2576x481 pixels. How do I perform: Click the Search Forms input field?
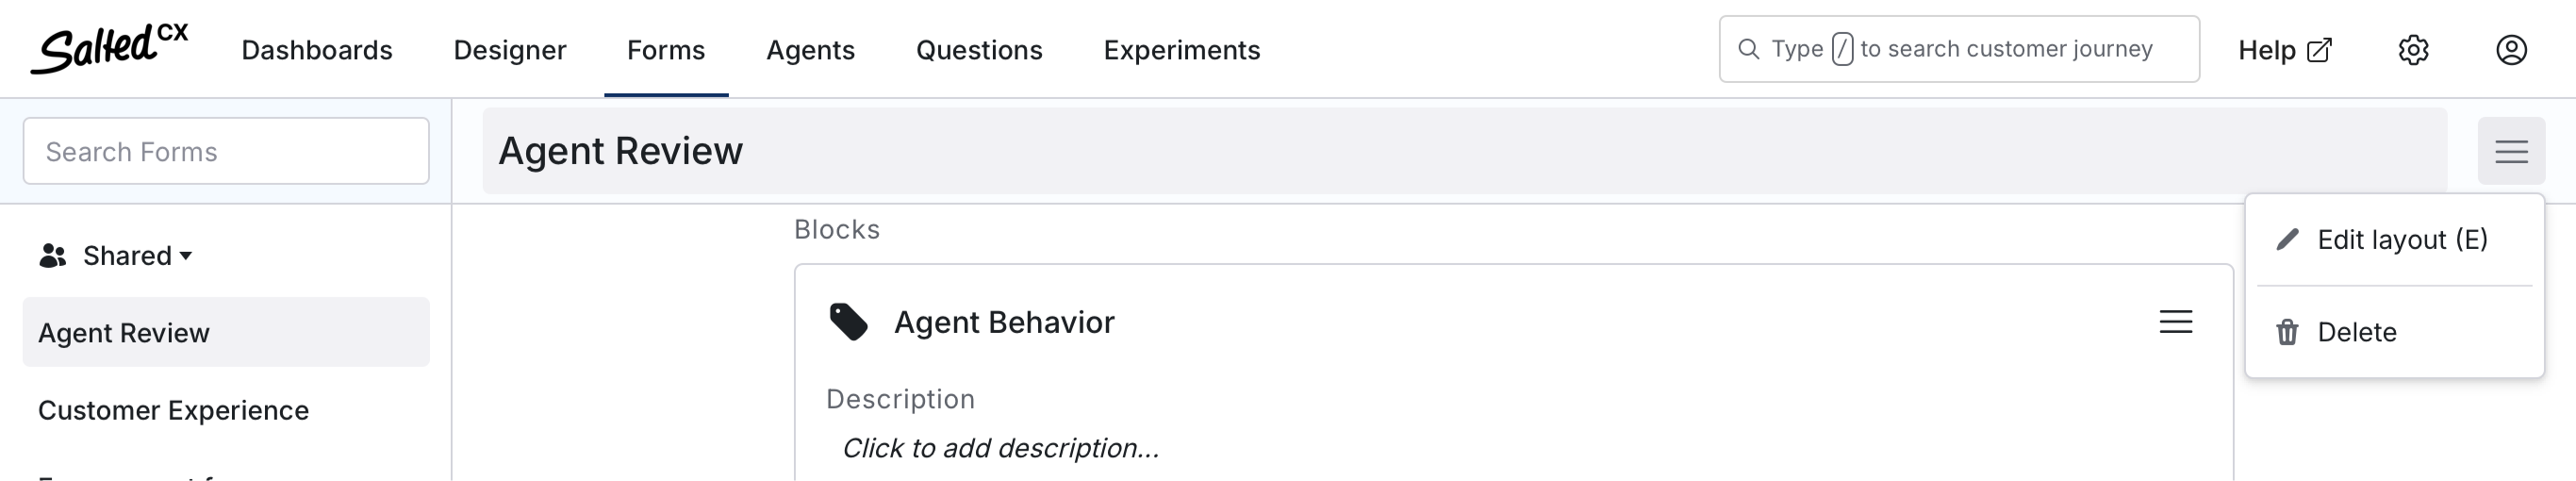[226, 151]
